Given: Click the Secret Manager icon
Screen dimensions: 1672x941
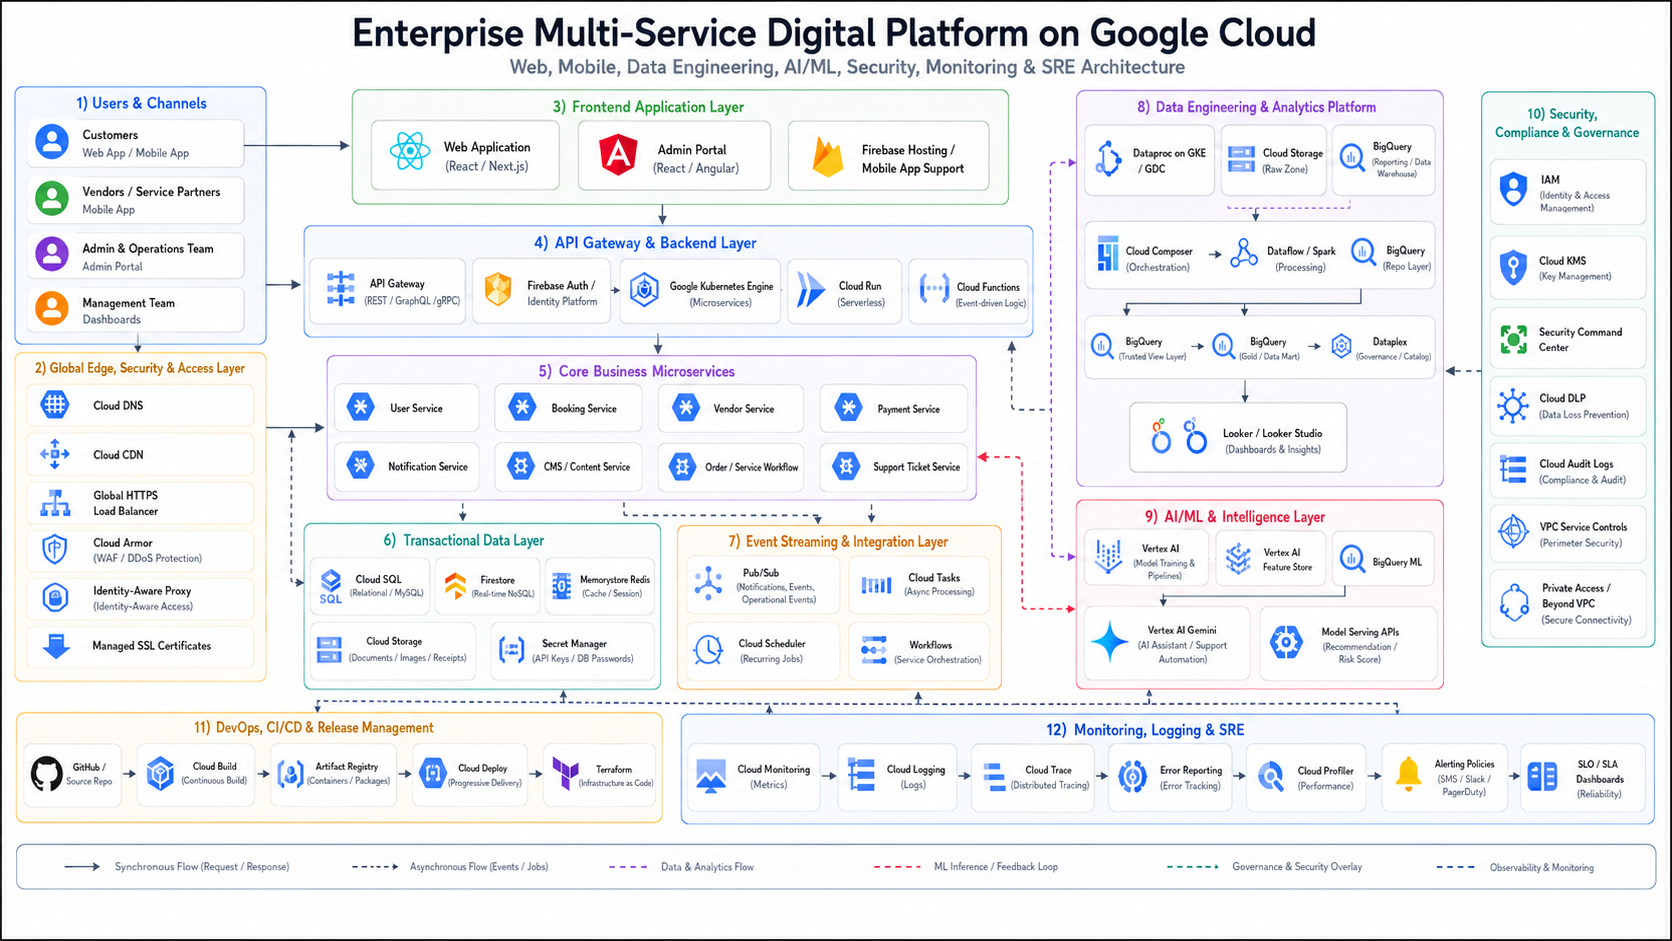Looking at the screenshot, I should 512,650.
